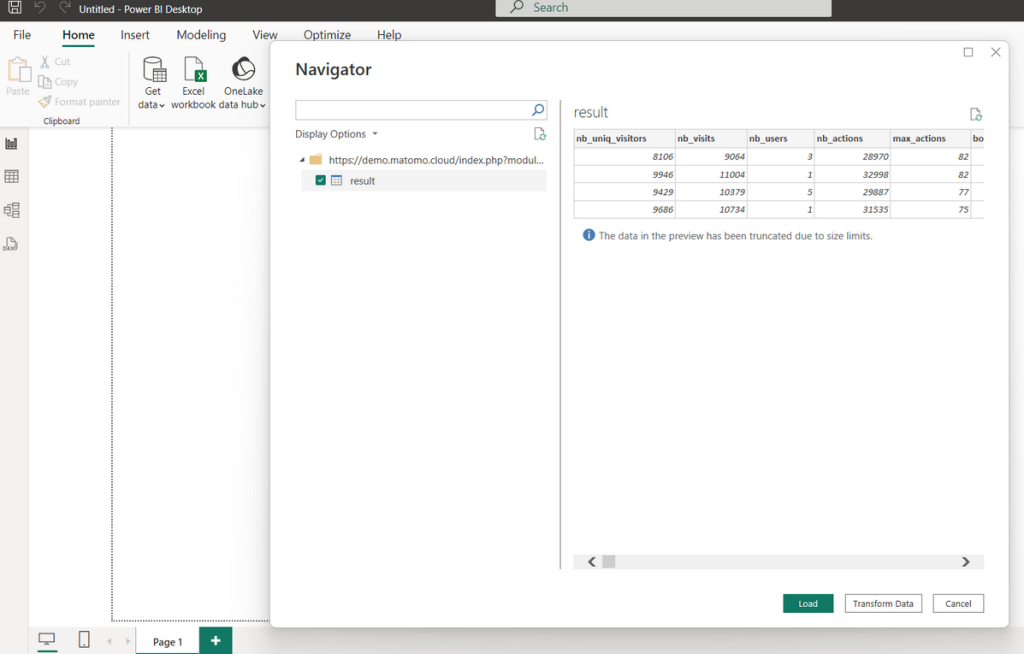Screen dimensions: 1024x654
Task: Collapse the demo.matomo.cloud source node
Action: pos(304,159)
